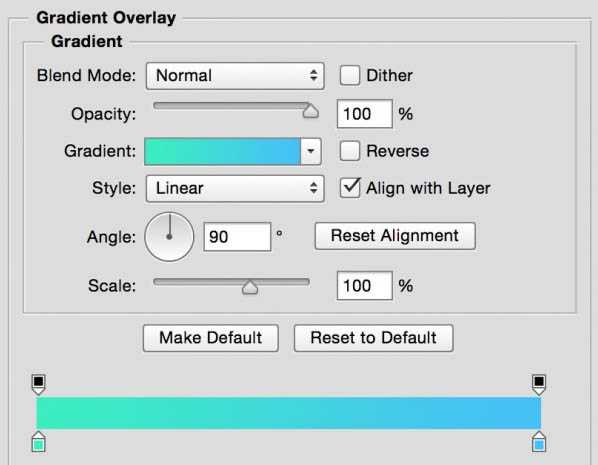
Task: Click the Angle value field
Action: coord(237,237)
